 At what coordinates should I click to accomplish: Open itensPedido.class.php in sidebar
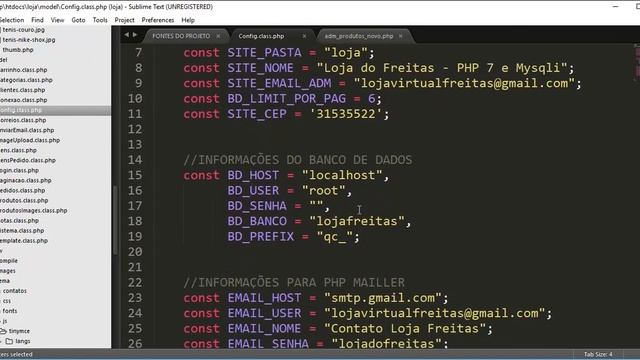coord(28,160)
